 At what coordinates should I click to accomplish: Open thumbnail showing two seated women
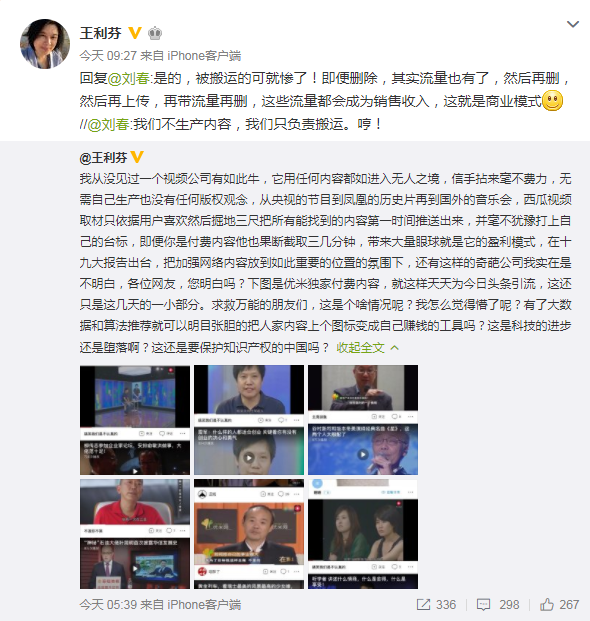(363, 534)
